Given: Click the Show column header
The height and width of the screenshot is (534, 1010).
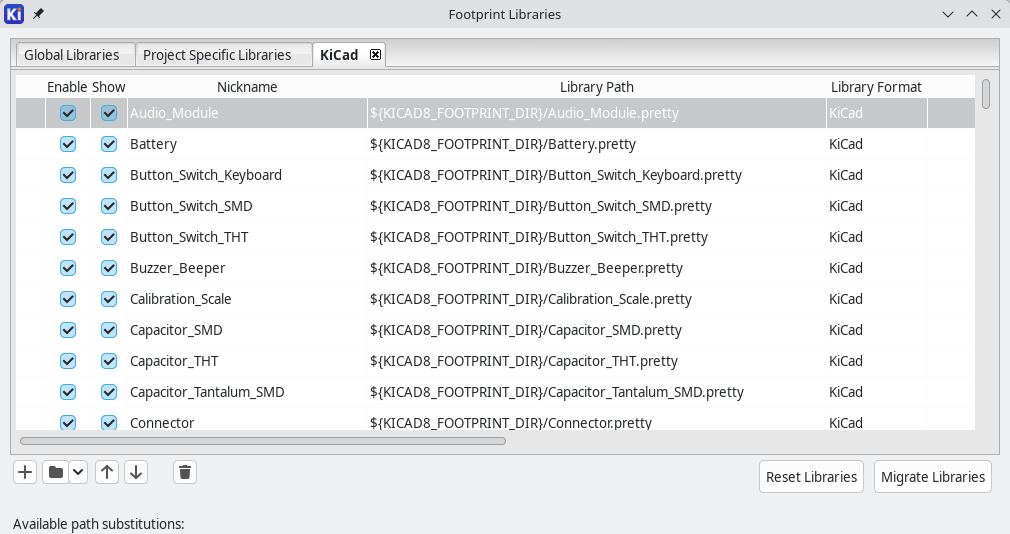Looking at the screenshot, I should (x=109, y=87).
